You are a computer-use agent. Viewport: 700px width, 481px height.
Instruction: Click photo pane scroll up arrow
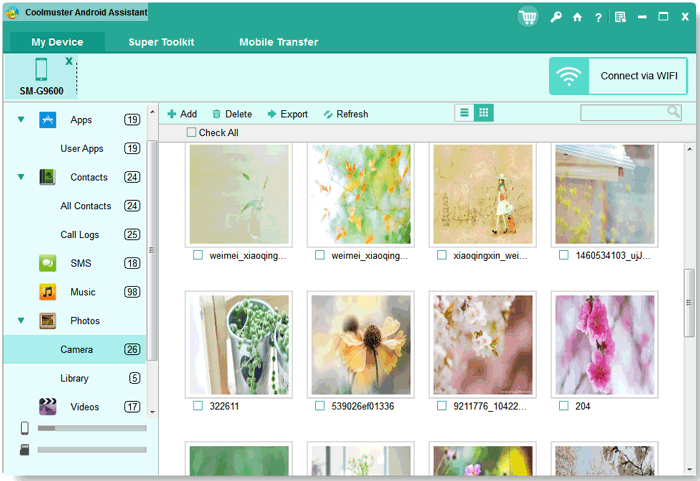[689, 149]
